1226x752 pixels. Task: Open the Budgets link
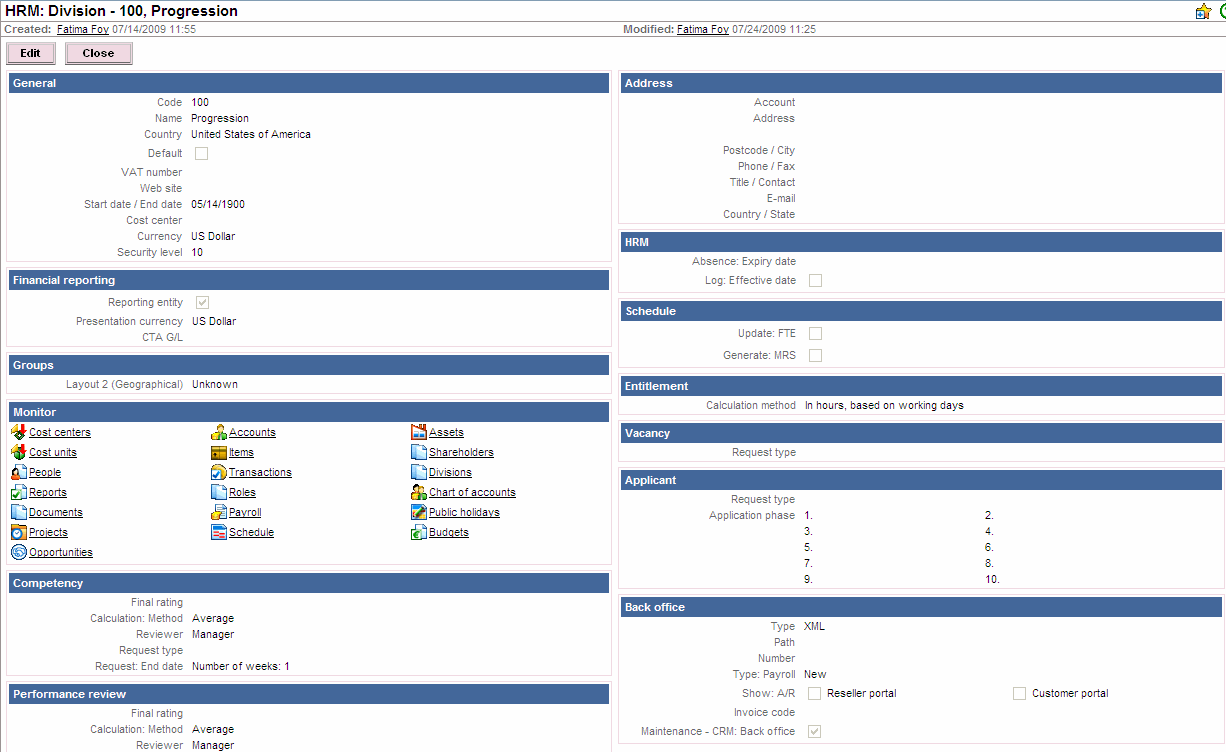pyautogui.click(x=448, y=532)
